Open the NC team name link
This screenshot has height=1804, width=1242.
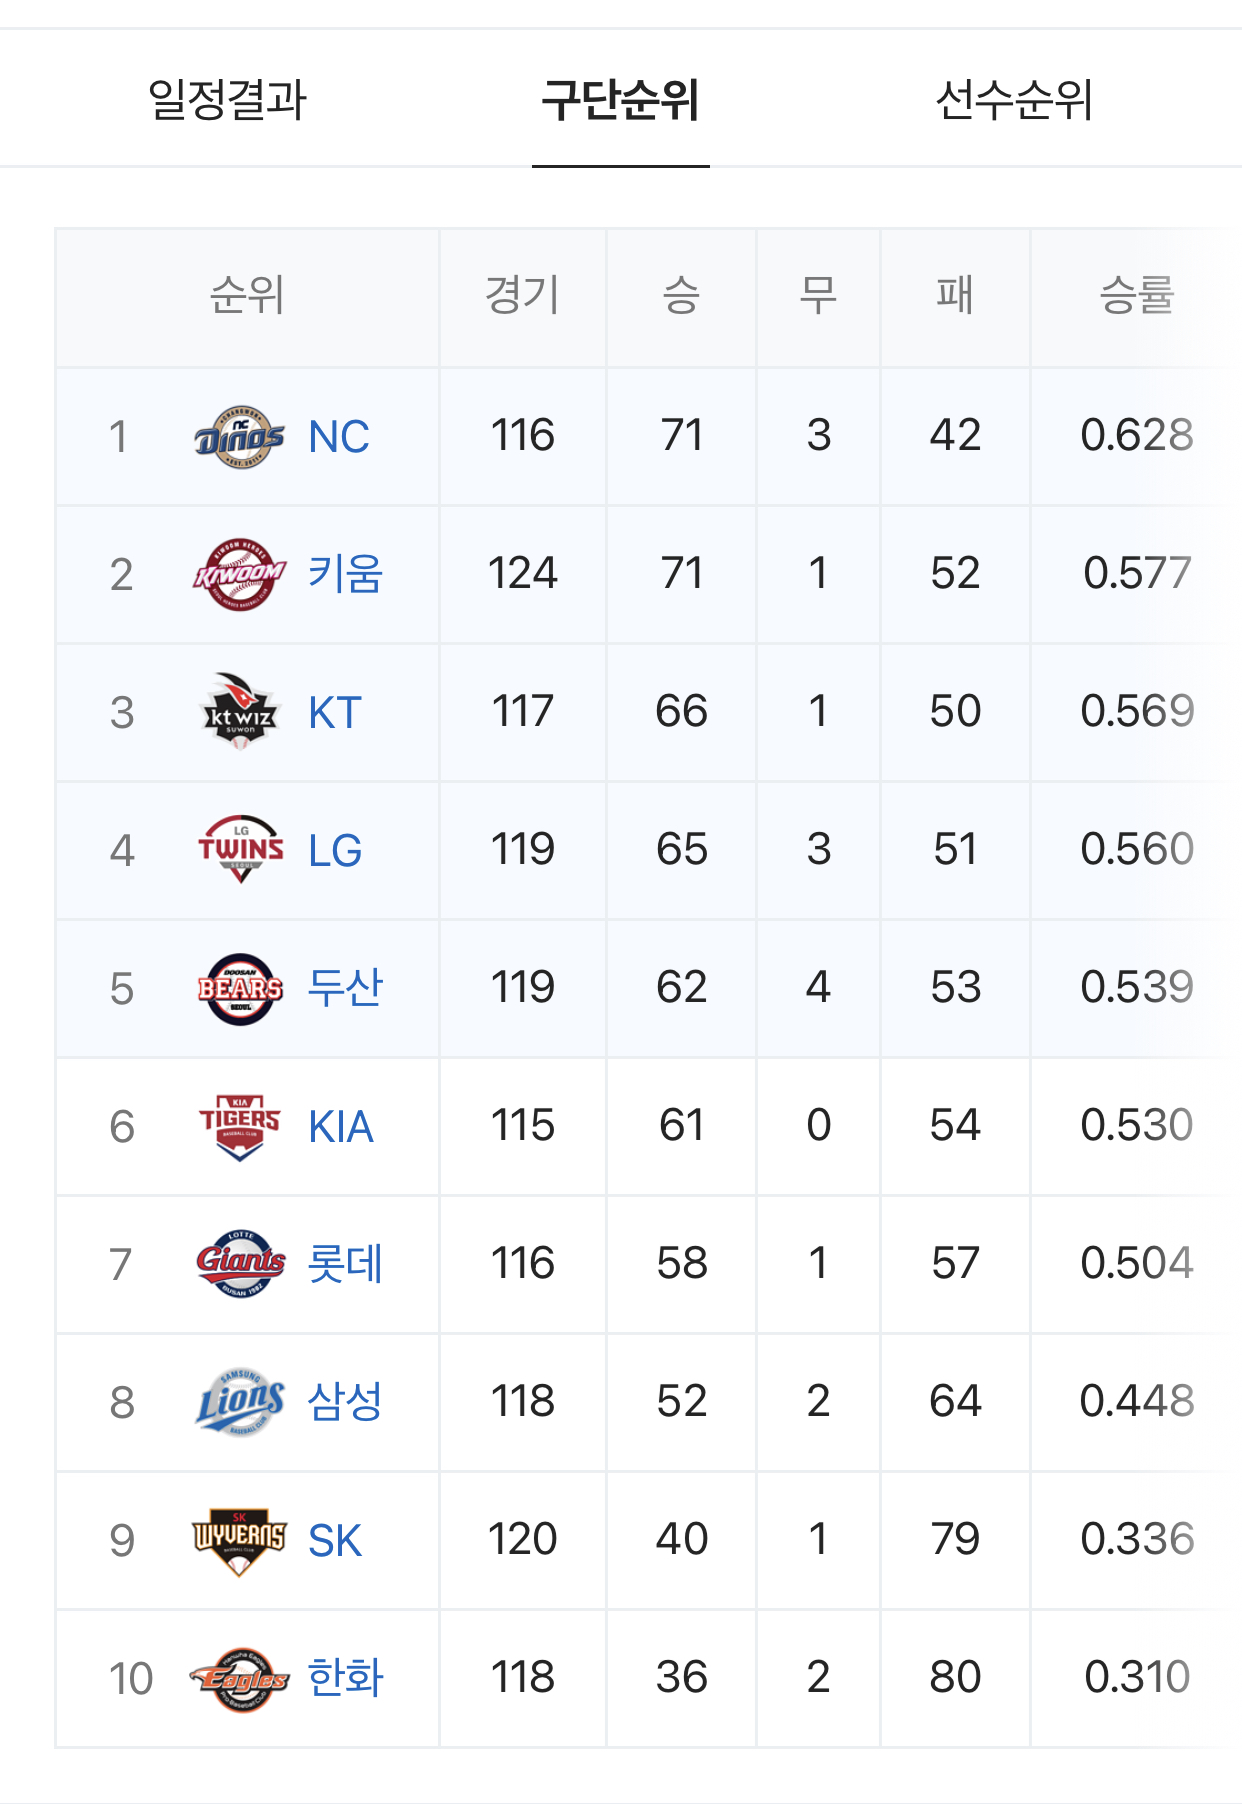point(339,437)
